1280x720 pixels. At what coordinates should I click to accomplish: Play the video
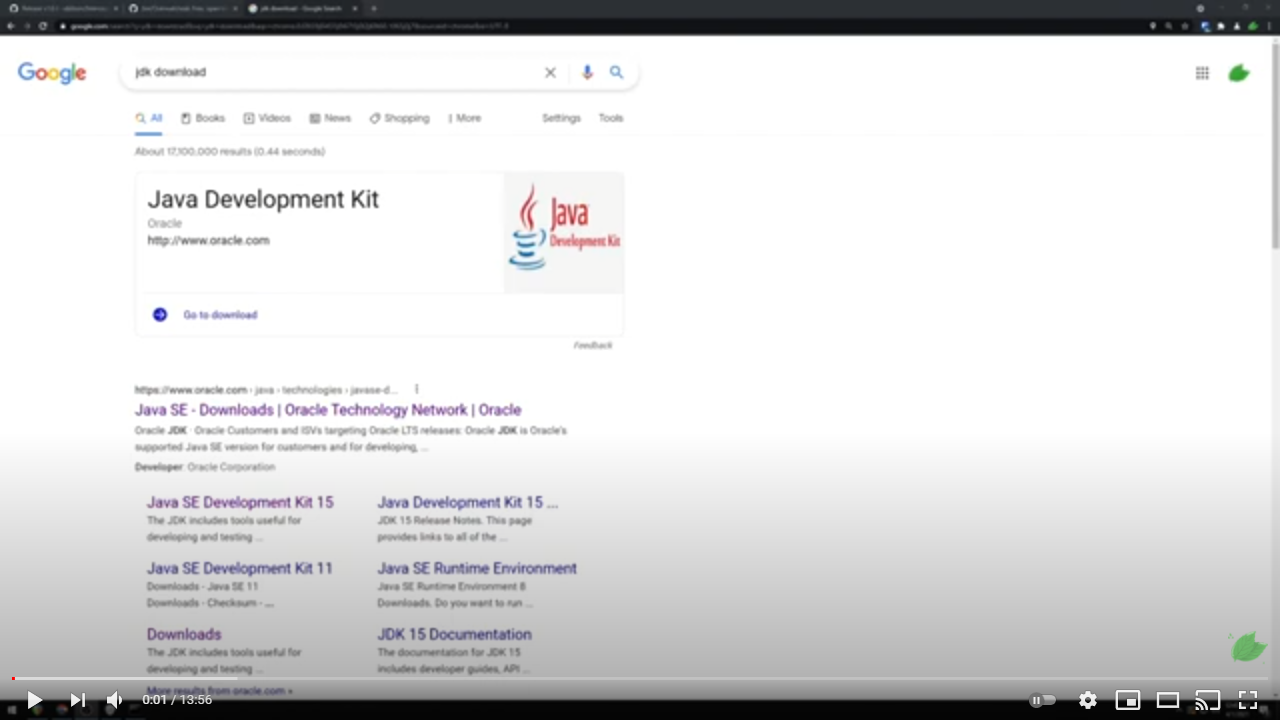(34, 700)
